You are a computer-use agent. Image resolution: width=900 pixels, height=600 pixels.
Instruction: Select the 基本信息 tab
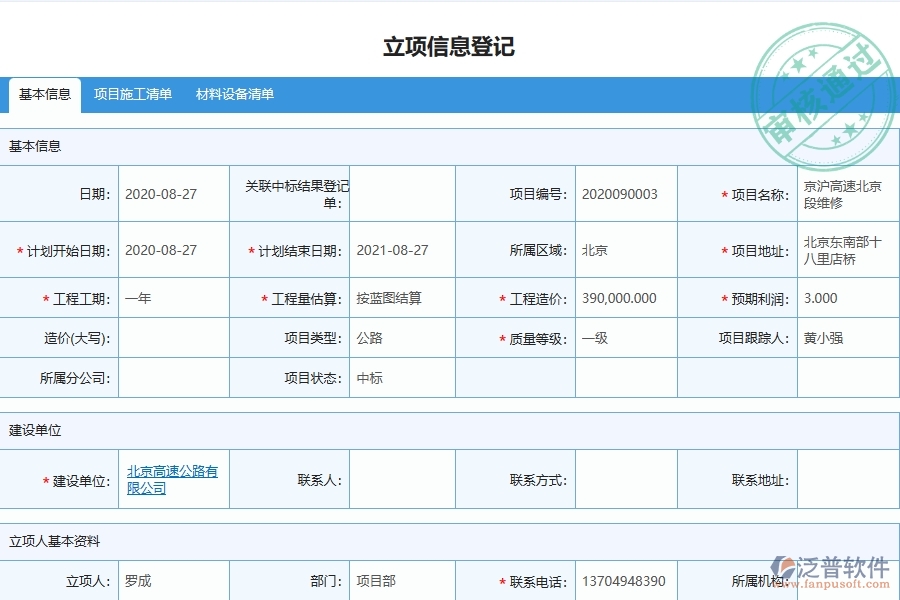point(44,95)
